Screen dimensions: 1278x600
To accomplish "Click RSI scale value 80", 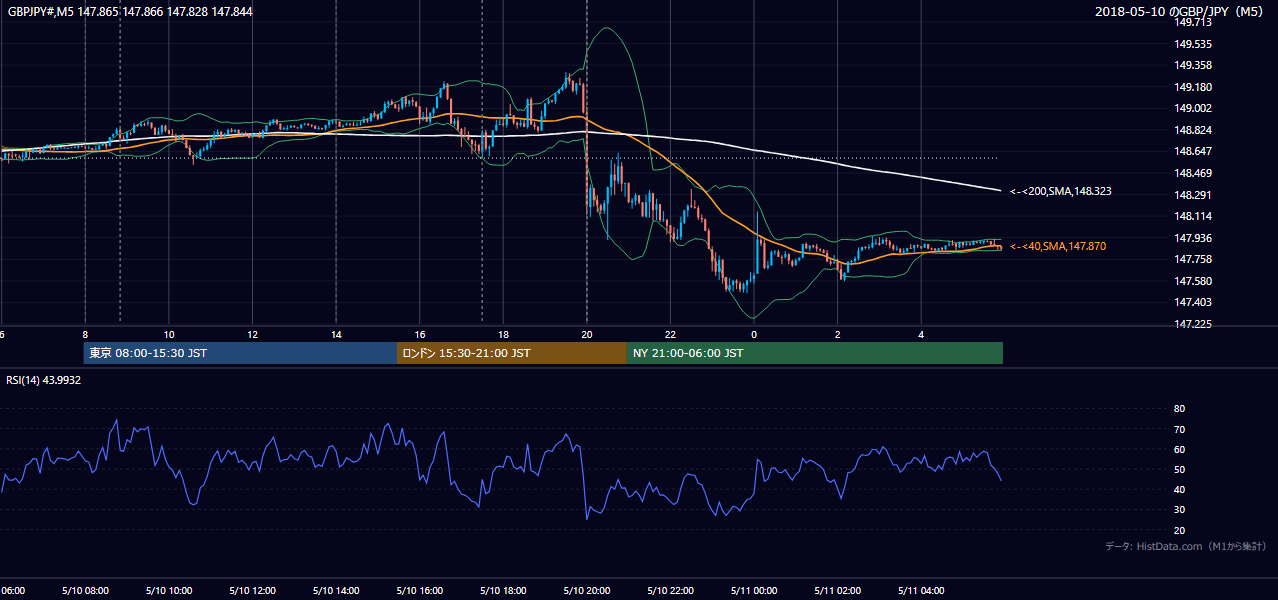I will point(1179,409).
